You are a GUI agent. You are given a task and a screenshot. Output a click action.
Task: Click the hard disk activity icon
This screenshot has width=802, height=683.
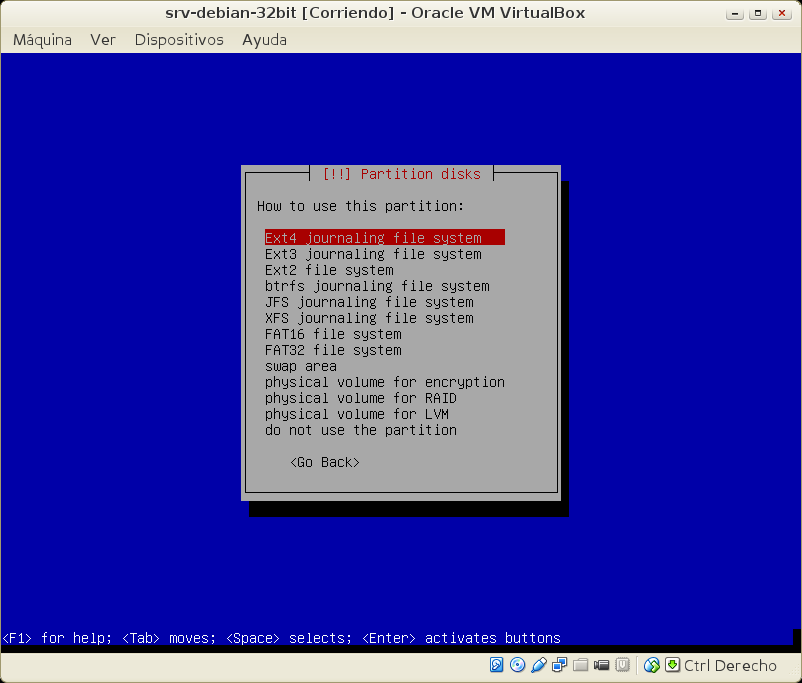[x=497, y=665]
